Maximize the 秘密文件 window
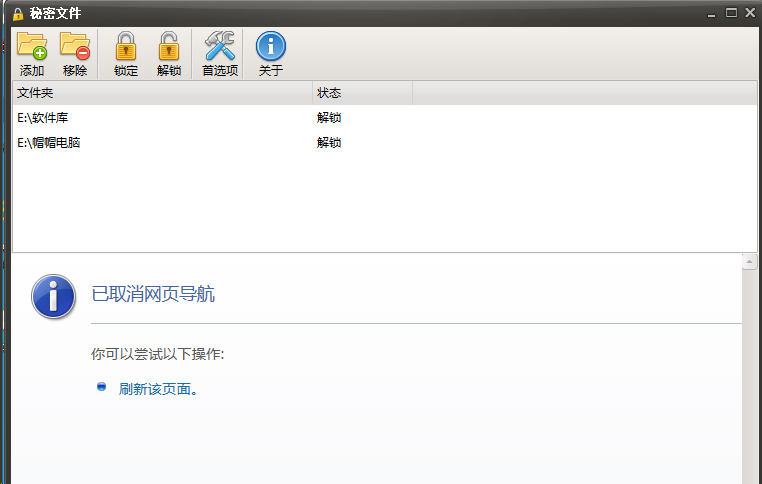This screenshot has width=762, height=484. pos(731,12)
